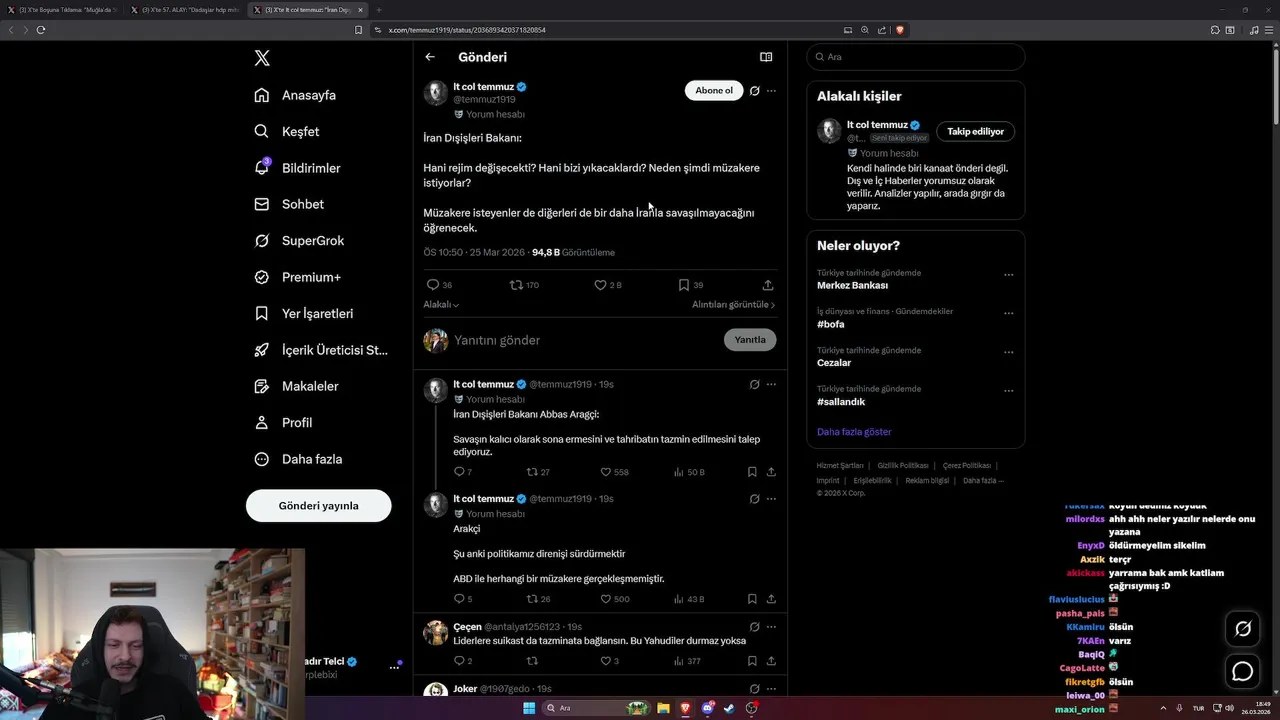The image size is (1280, 720).
Task: Open the #bofa trend
Action: point(830,324)
